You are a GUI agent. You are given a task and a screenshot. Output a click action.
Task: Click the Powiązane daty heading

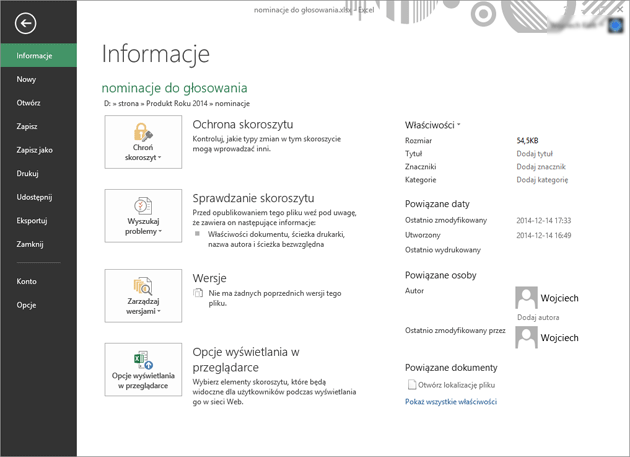coord(437,204)
